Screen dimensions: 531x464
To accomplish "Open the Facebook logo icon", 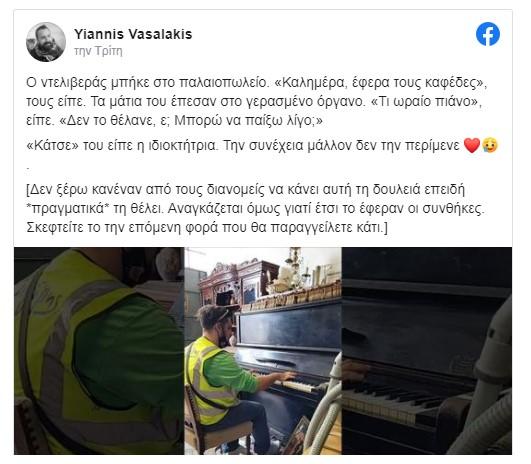I will tap(488, 34).
